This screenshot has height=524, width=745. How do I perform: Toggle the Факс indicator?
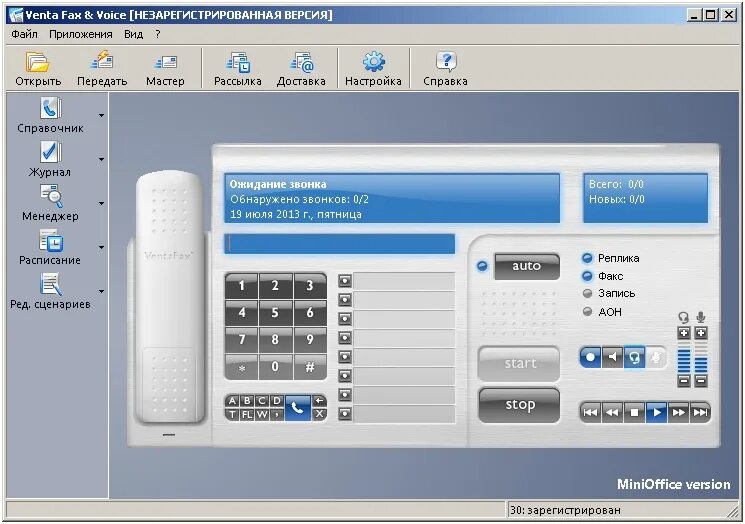click(x=587, y=276)
